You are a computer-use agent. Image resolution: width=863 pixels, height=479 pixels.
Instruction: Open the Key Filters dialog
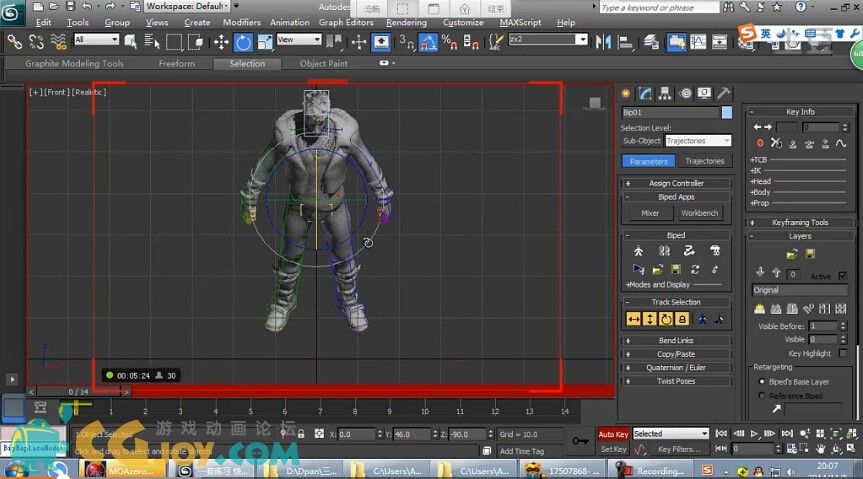[x=679, y=449]
